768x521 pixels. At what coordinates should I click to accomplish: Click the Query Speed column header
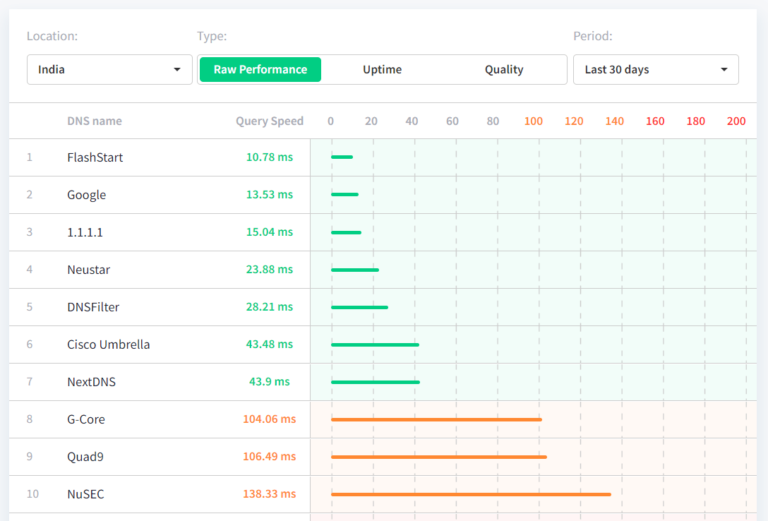pyautogui.click(x=269, y=121)
